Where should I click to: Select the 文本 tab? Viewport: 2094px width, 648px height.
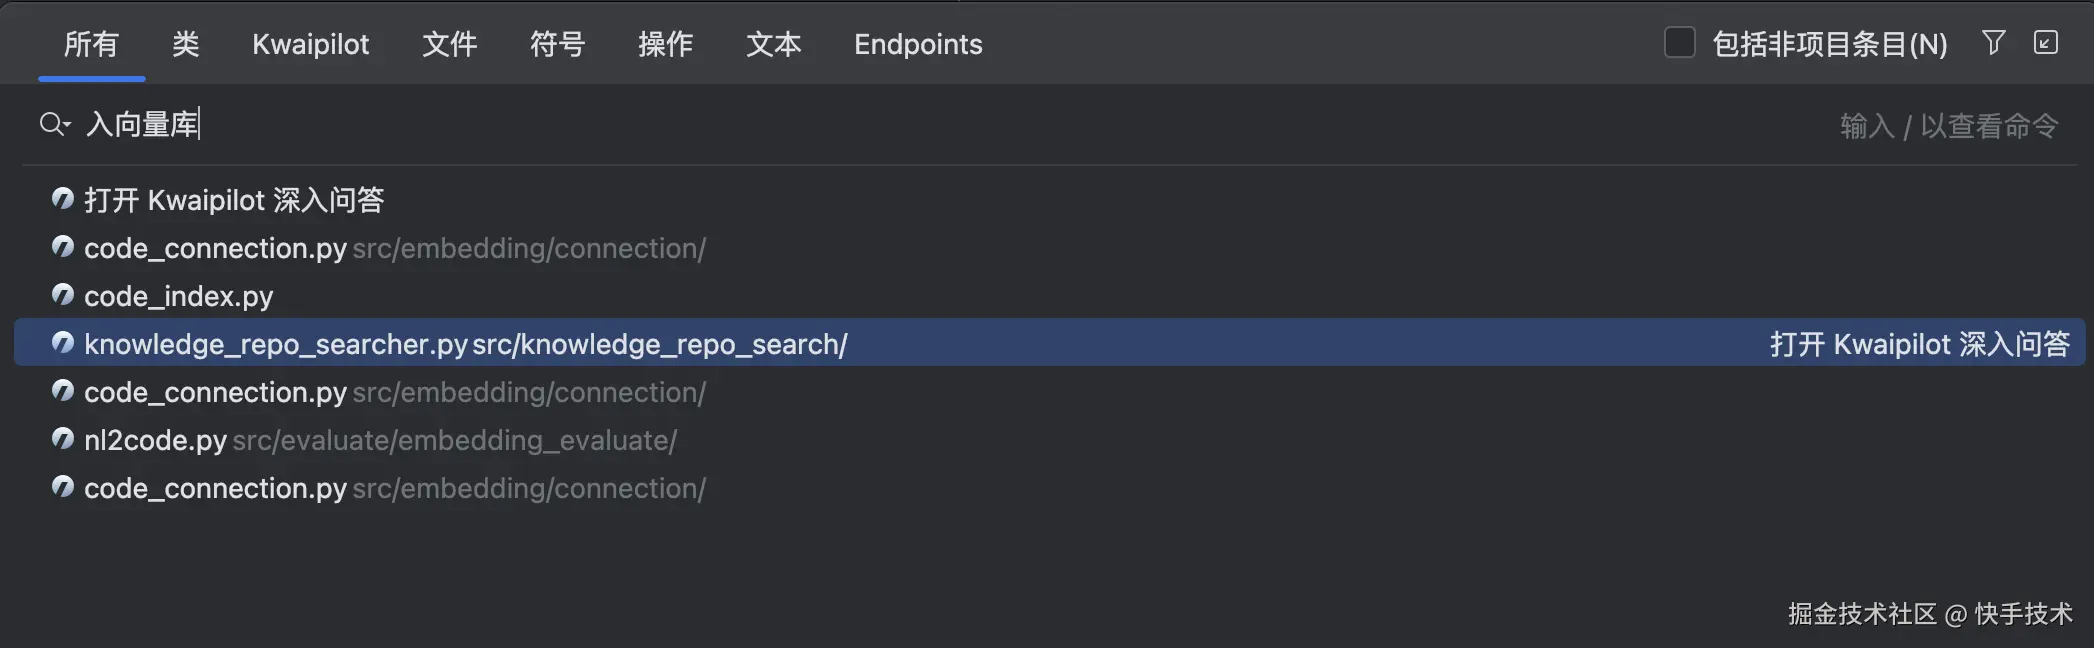click(x=773, y=44)
